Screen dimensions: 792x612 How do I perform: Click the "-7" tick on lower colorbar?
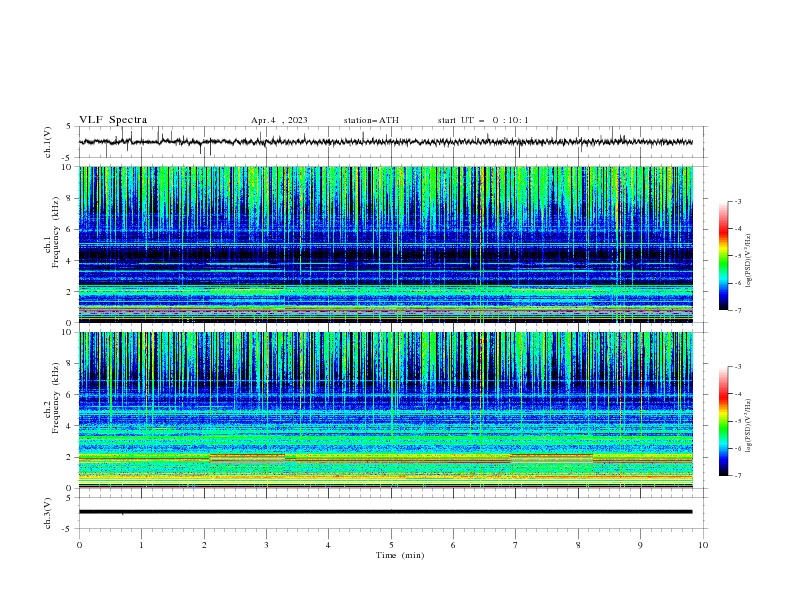(737, 476)
